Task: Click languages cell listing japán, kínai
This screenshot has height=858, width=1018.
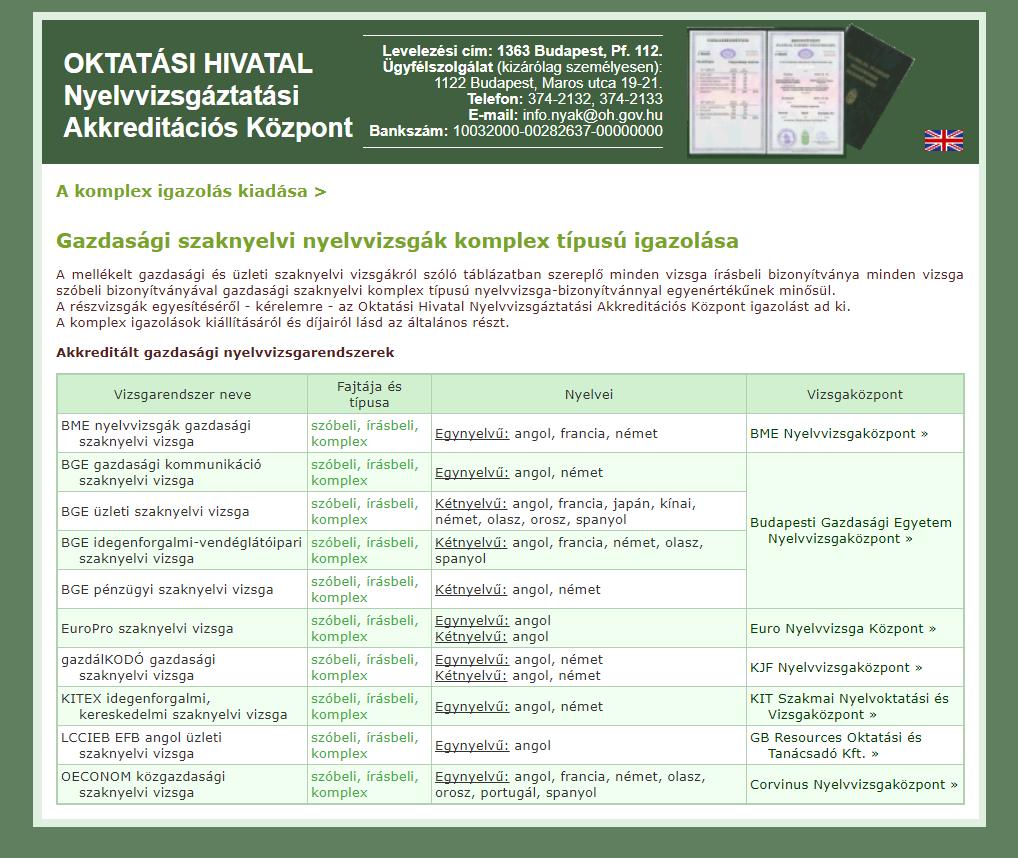Action: pos(589,511)
